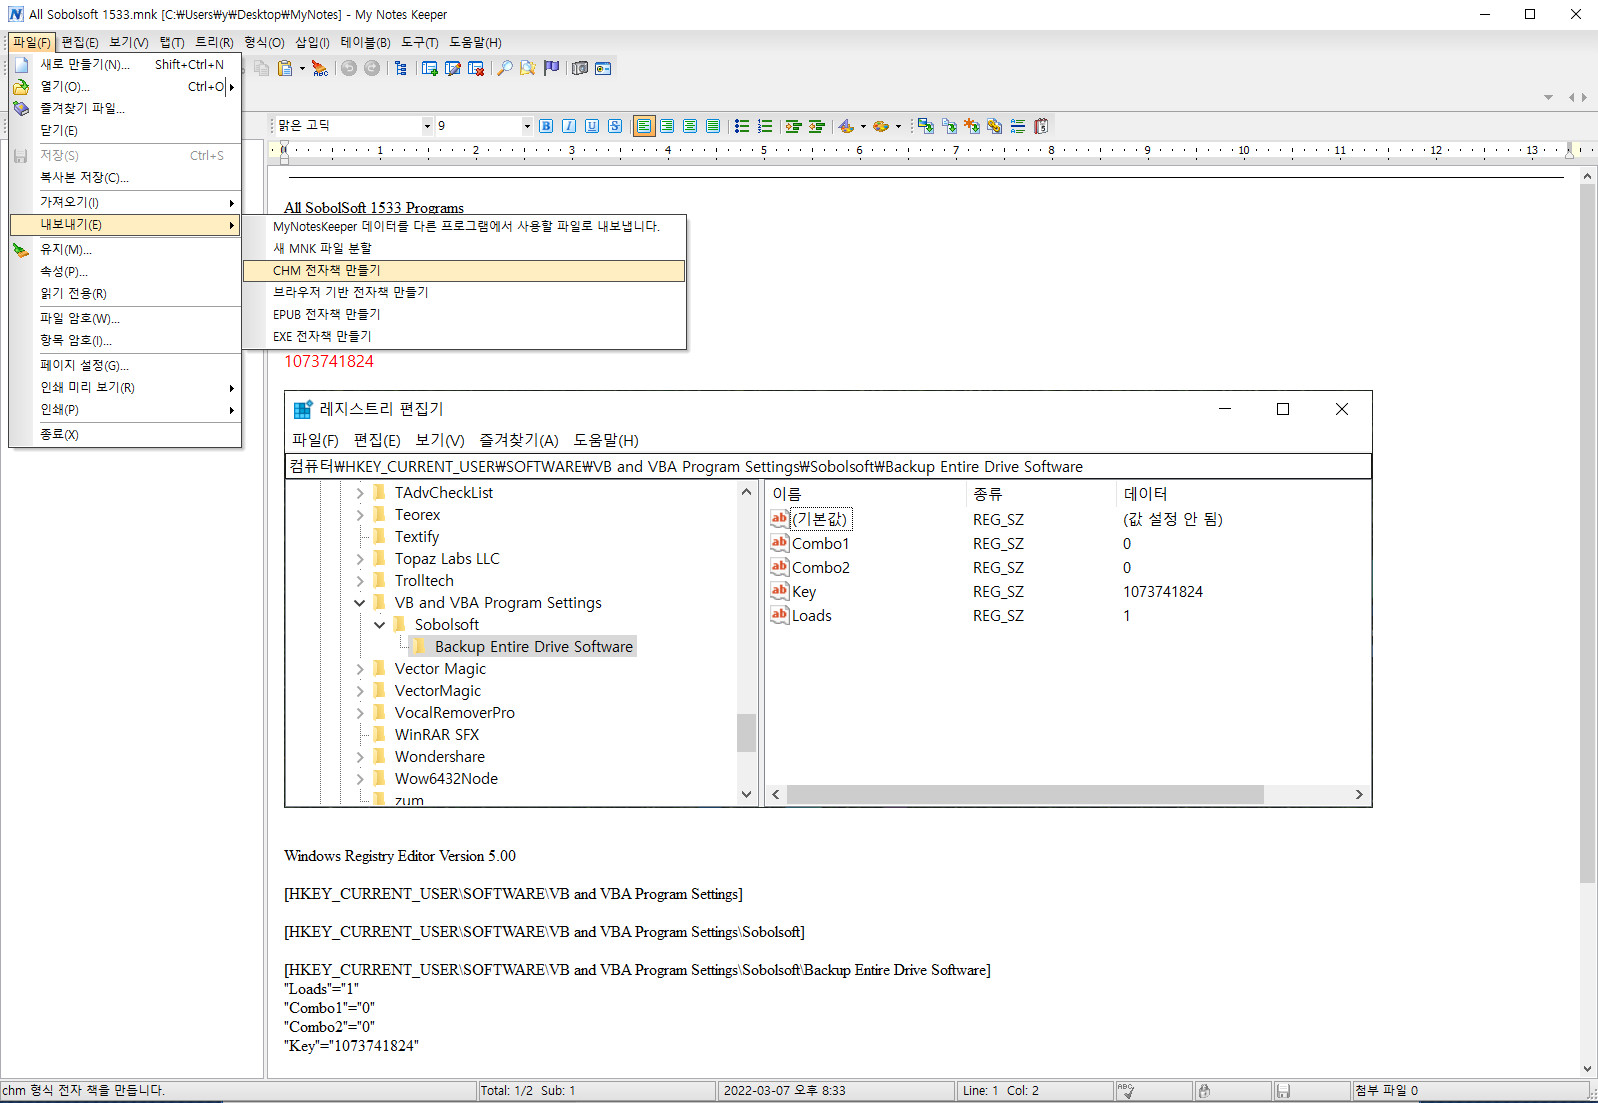
Task: Click the red 1073741824 text in note
Action: tap(329, 361)
